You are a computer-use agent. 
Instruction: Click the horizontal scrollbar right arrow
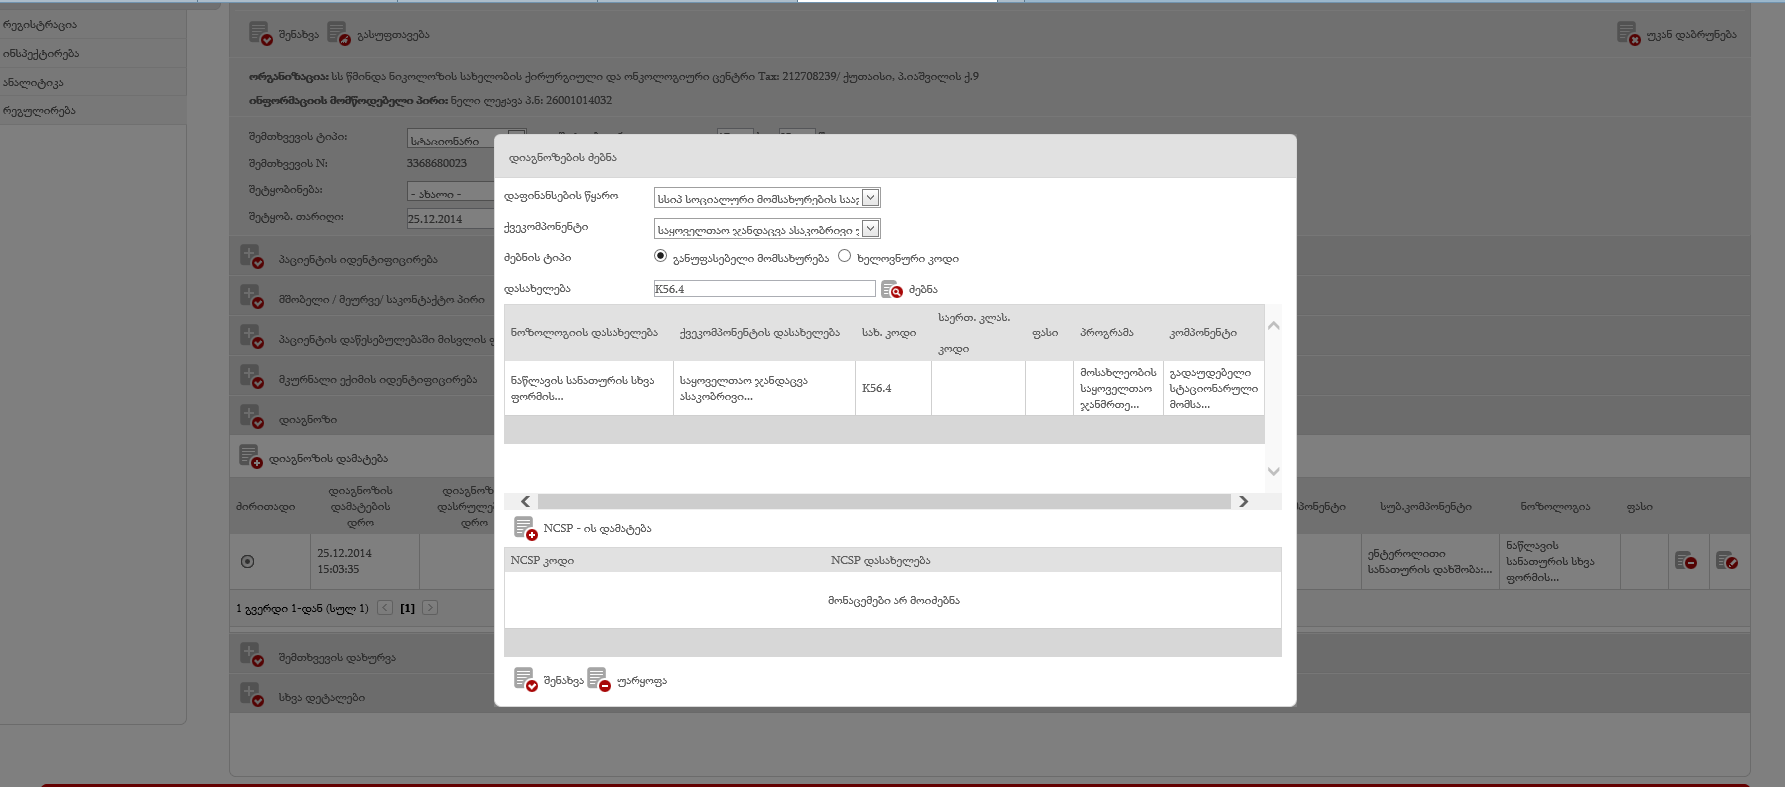pos(1243,502)
